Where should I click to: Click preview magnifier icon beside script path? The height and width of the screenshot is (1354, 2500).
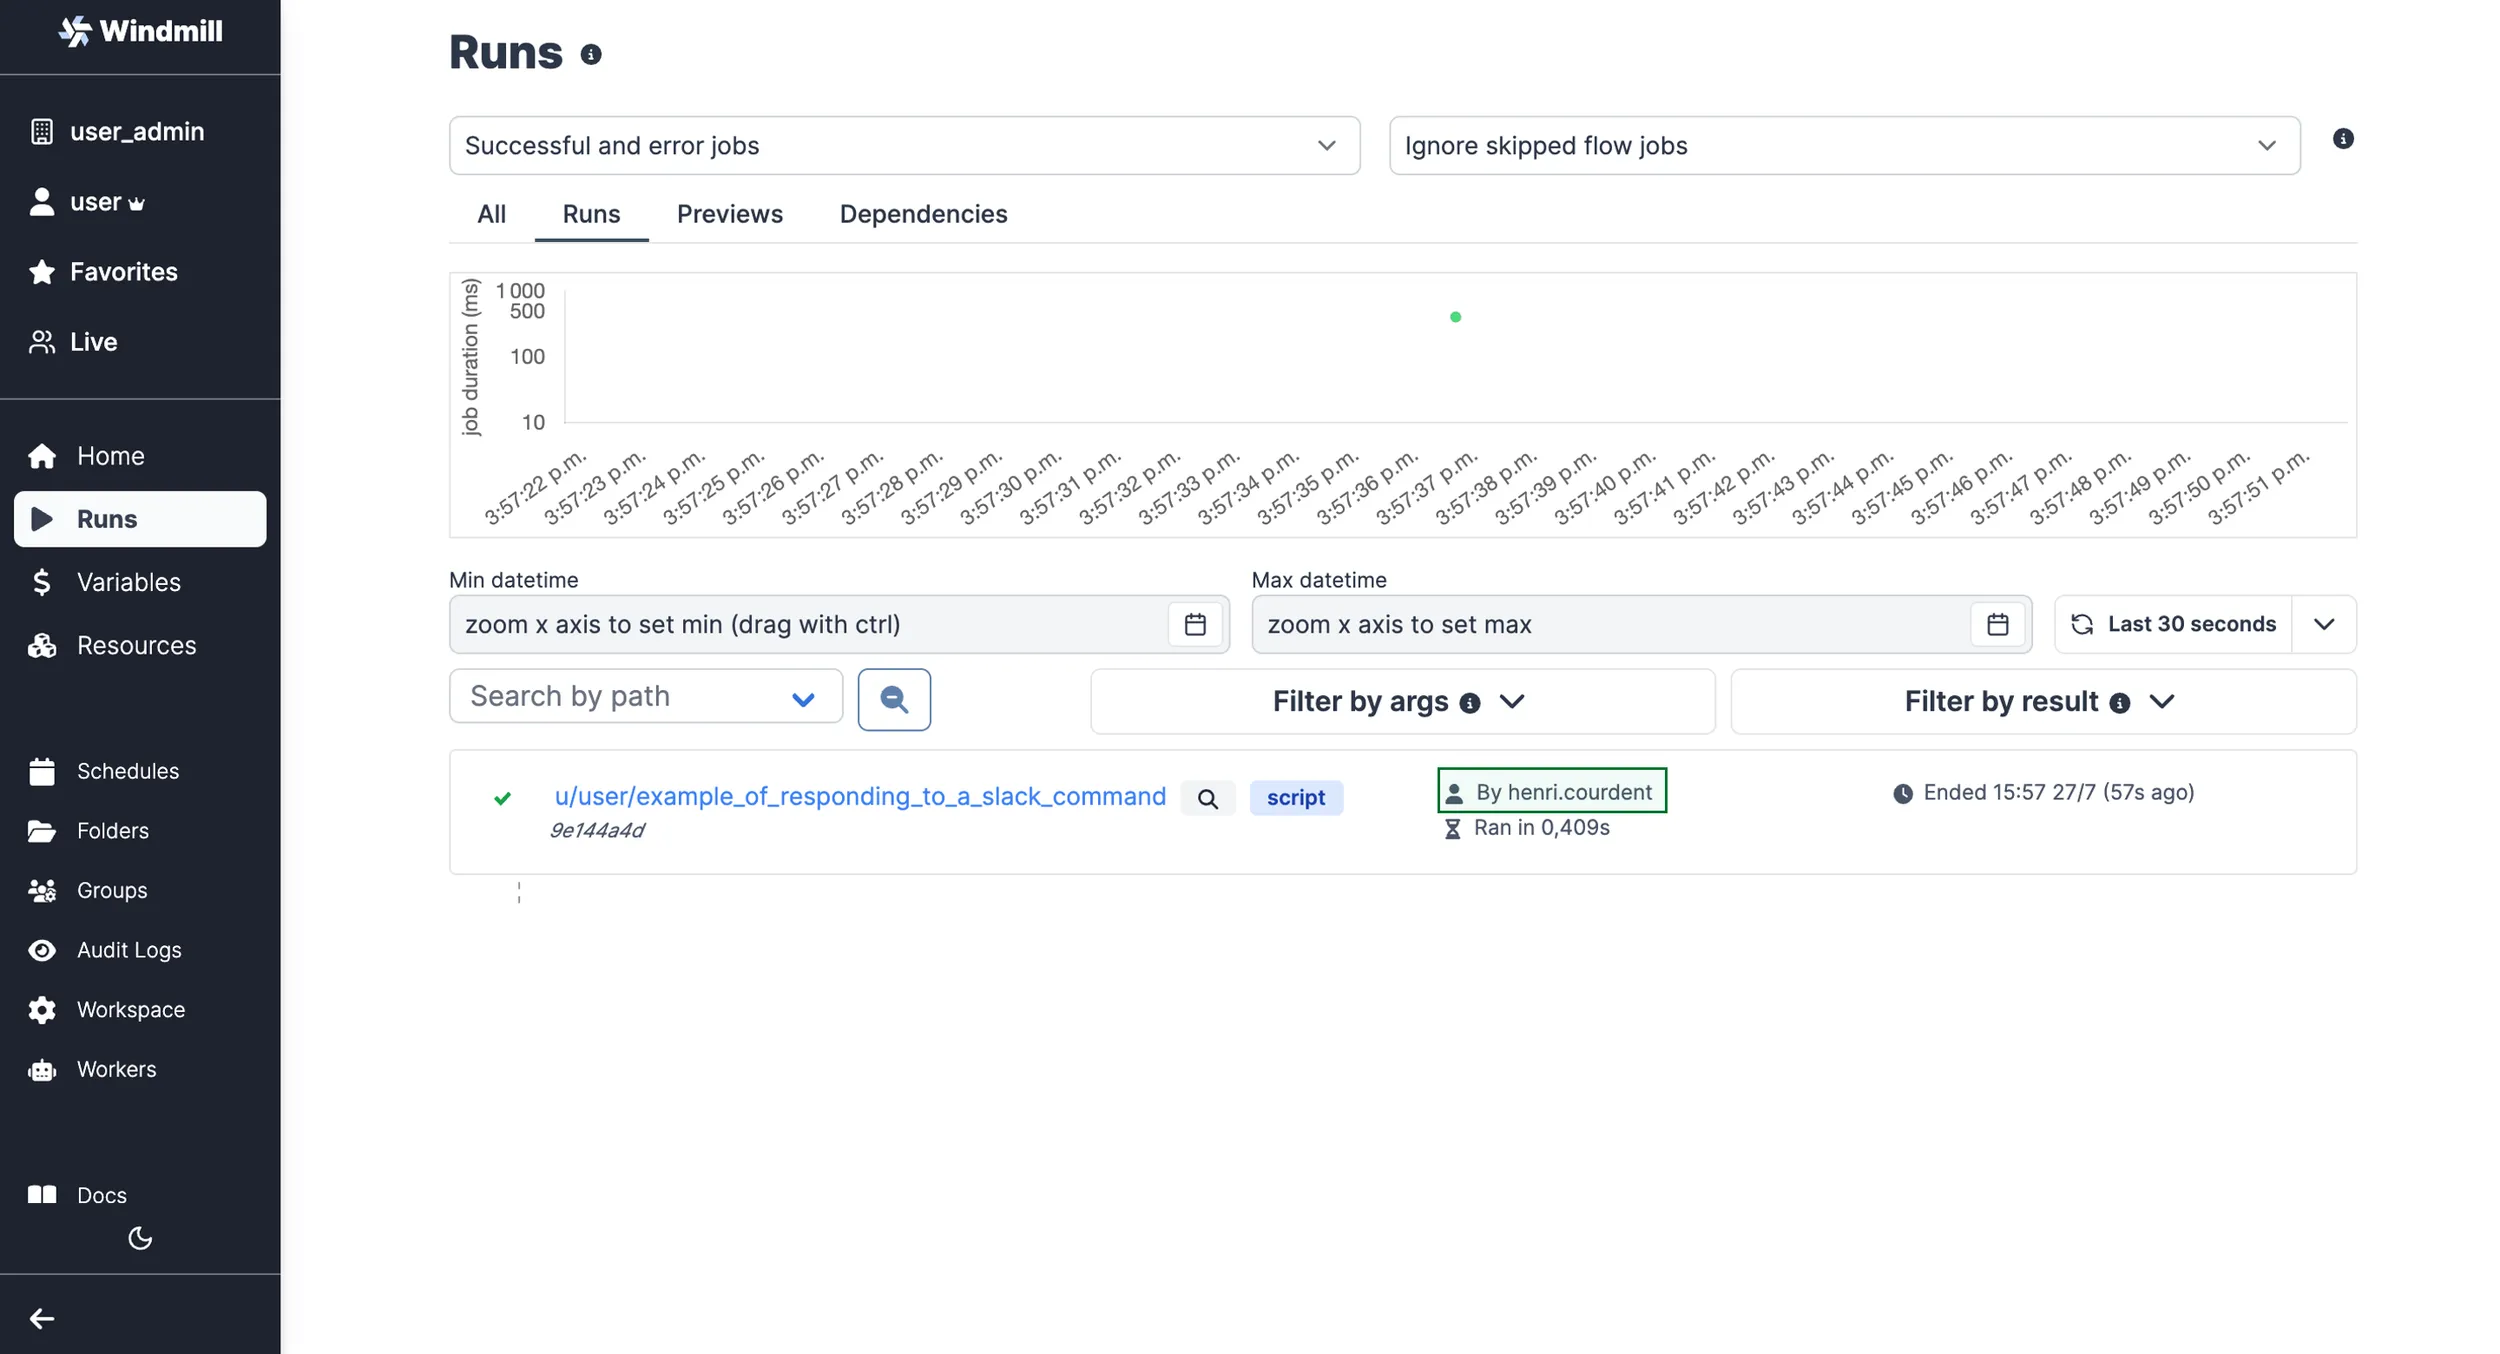click(x=1207, y=798)
